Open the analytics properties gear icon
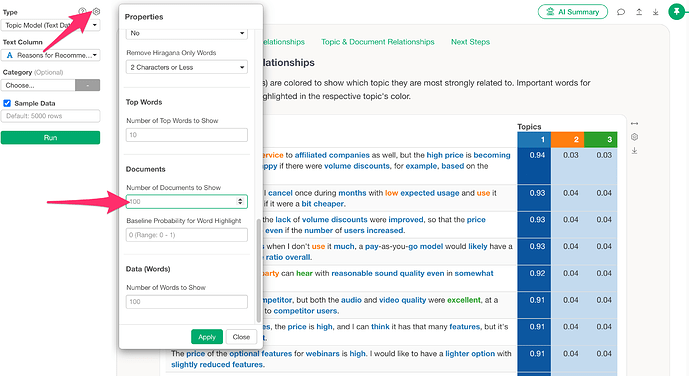 pyautogui.click(x=96, y=11)
